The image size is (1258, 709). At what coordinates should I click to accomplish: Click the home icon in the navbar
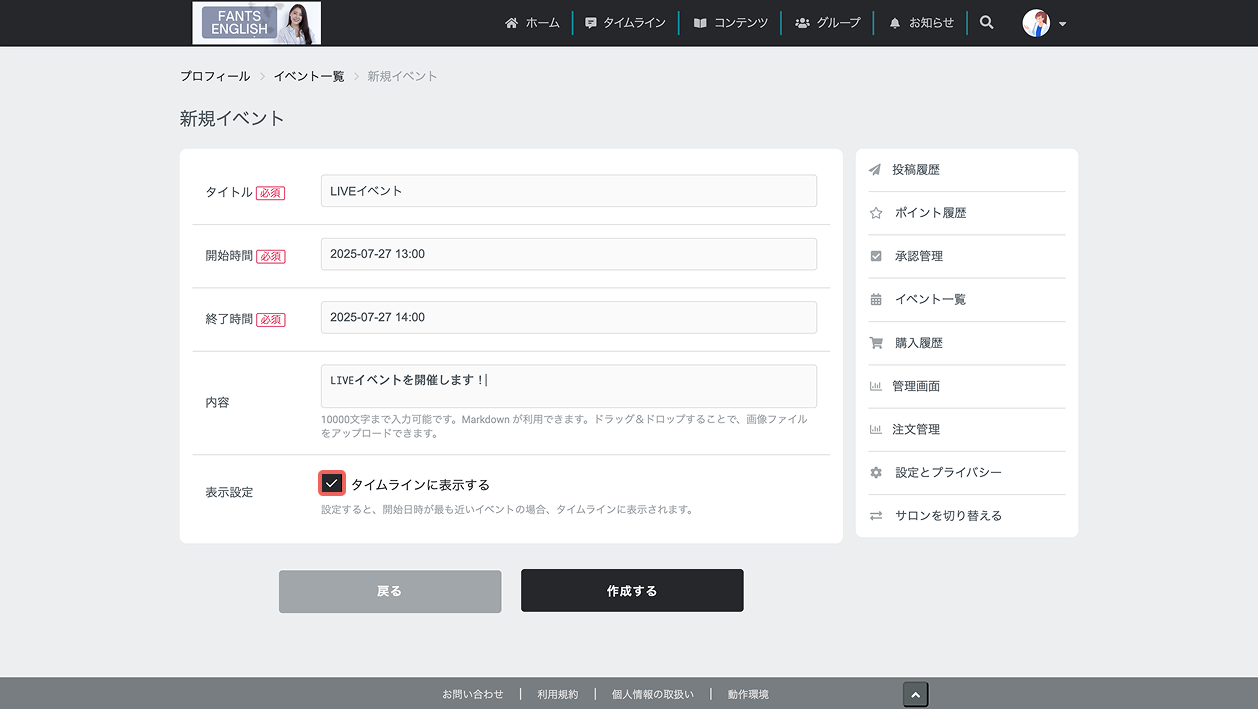coord(512,23)
